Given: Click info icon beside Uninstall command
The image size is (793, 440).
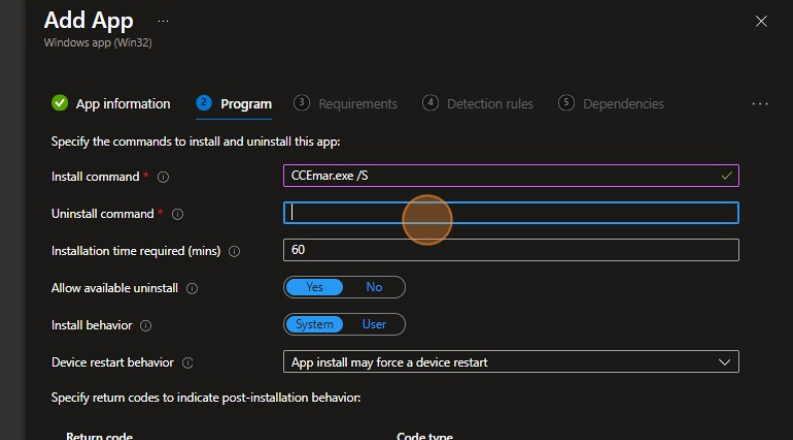Looking at the screenshot, I should (178, 214).
